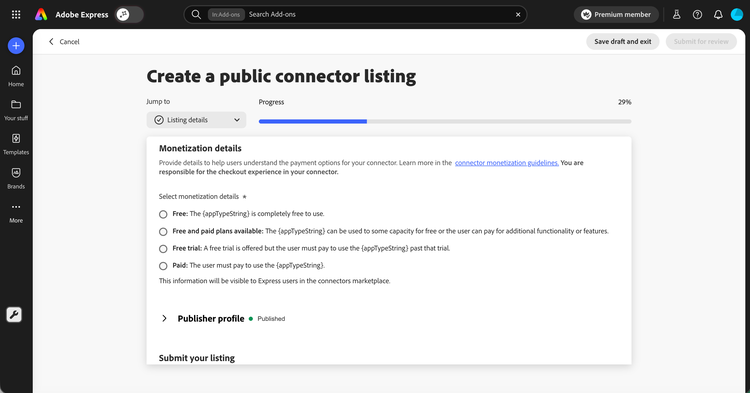750x393 pixels.
Task: Click the Create a public connector listing title
Action: coord(281,76)
